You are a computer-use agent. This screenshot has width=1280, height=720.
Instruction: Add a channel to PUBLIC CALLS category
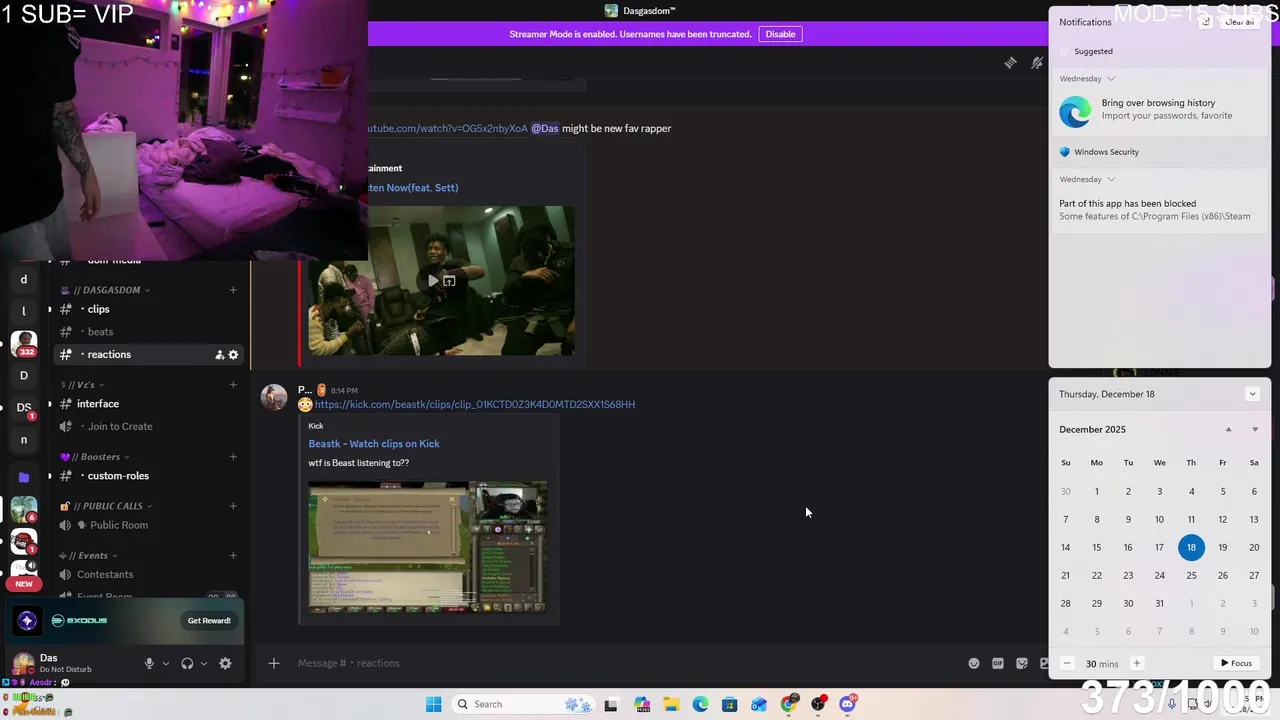(233, 506)
